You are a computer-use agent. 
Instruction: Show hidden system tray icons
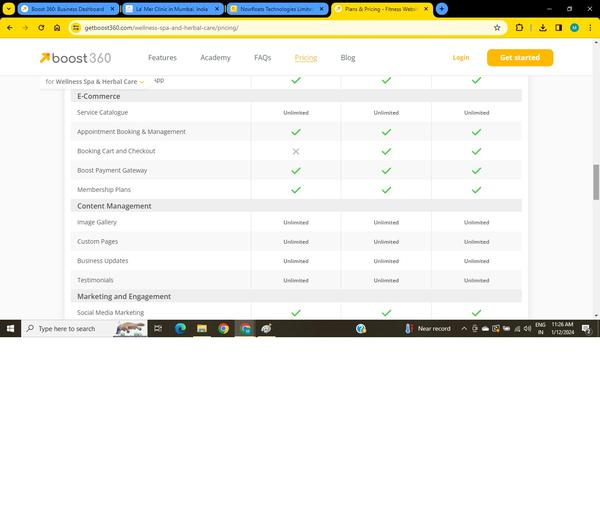click(x=464, y=328)
